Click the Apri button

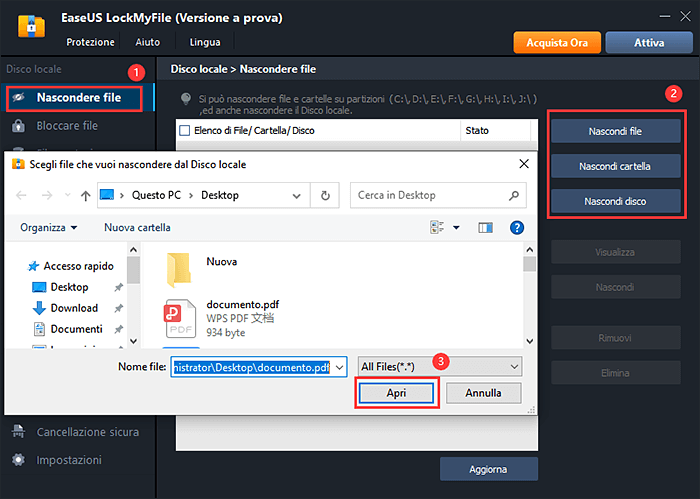pos(396,393)
